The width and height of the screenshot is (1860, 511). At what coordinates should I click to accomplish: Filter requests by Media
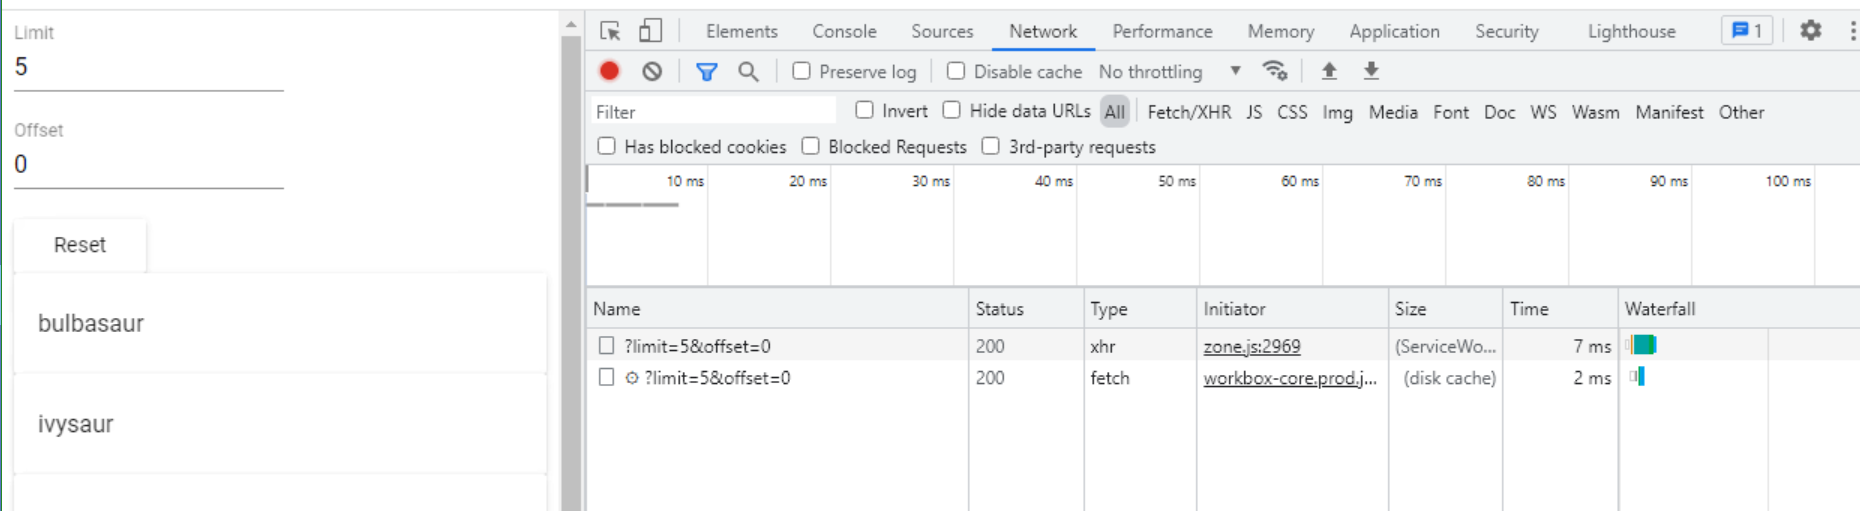(x=1393, y=112)
